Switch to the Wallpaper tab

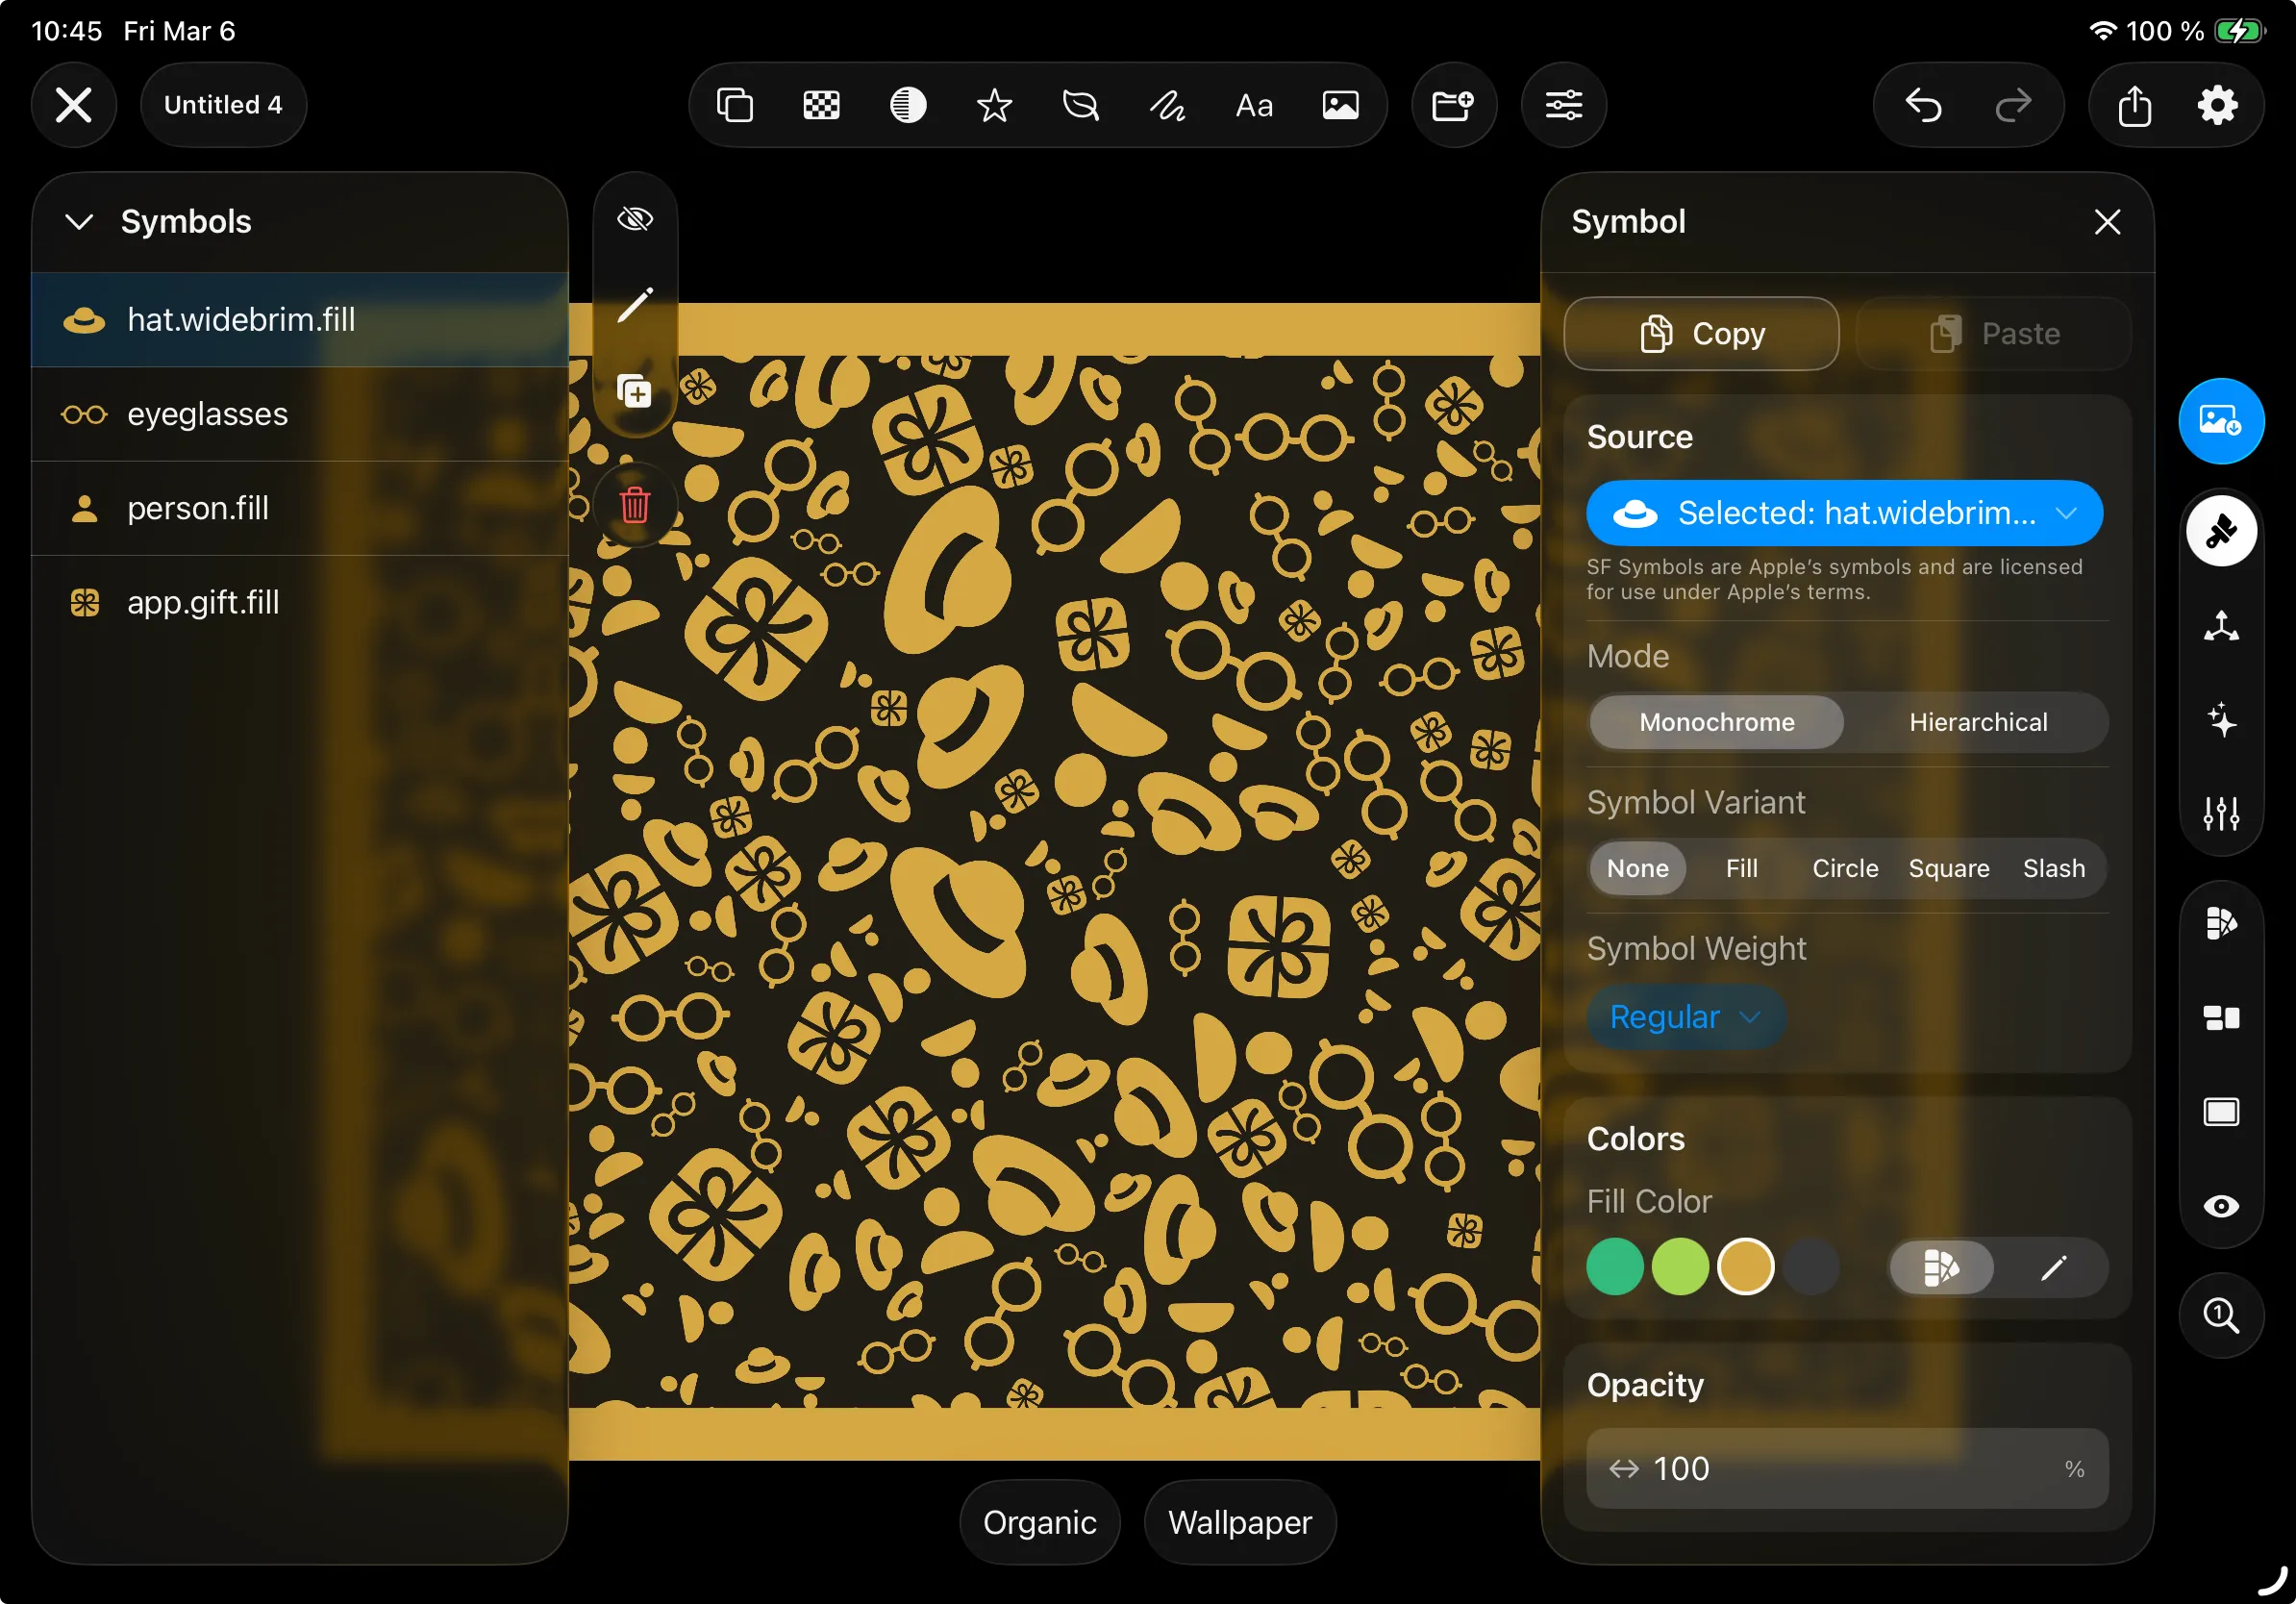pos(1239,1522)
